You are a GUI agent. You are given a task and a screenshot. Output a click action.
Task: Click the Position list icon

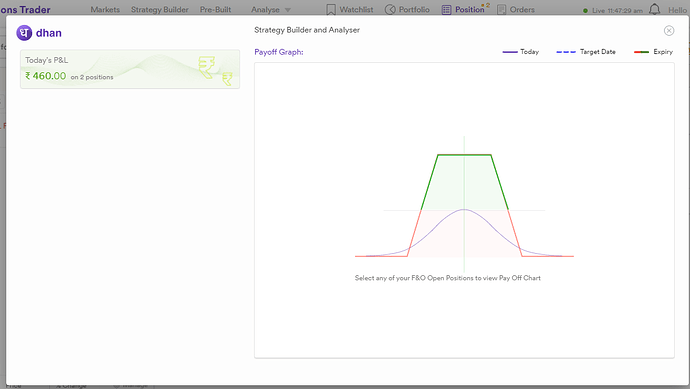point(446,10)
